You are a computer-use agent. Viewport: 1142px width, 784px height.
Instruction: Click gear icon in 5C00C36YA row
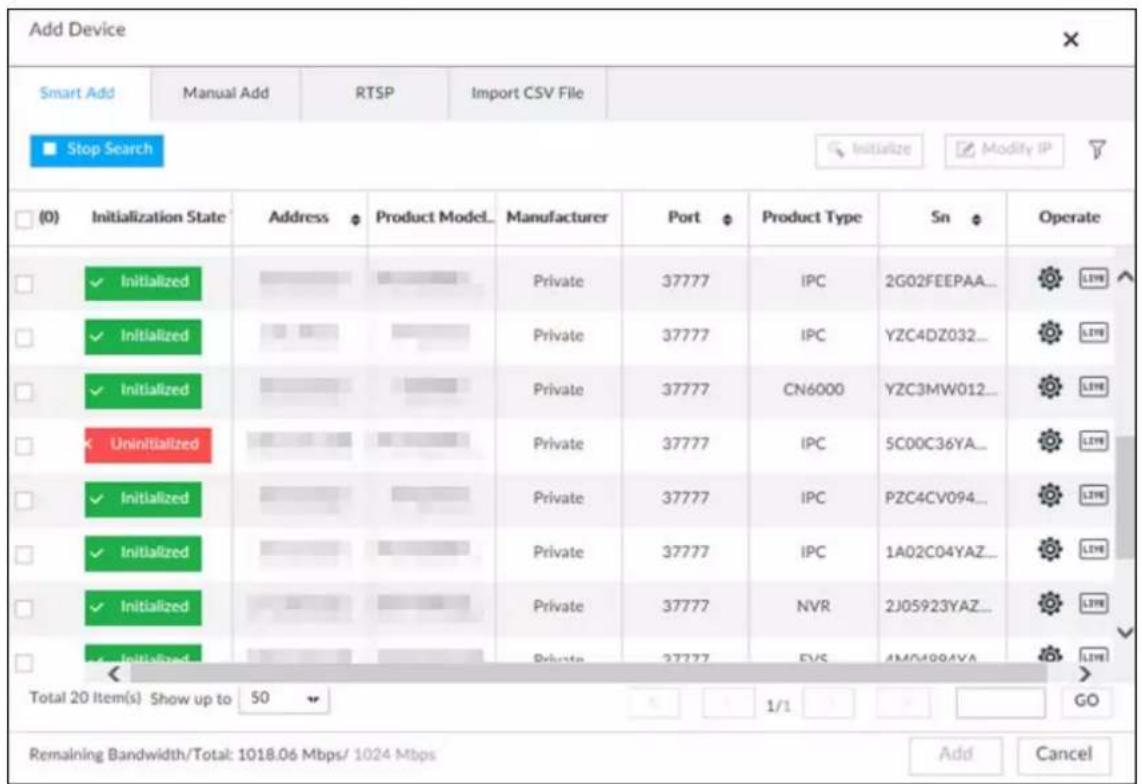pos(1050,441)
